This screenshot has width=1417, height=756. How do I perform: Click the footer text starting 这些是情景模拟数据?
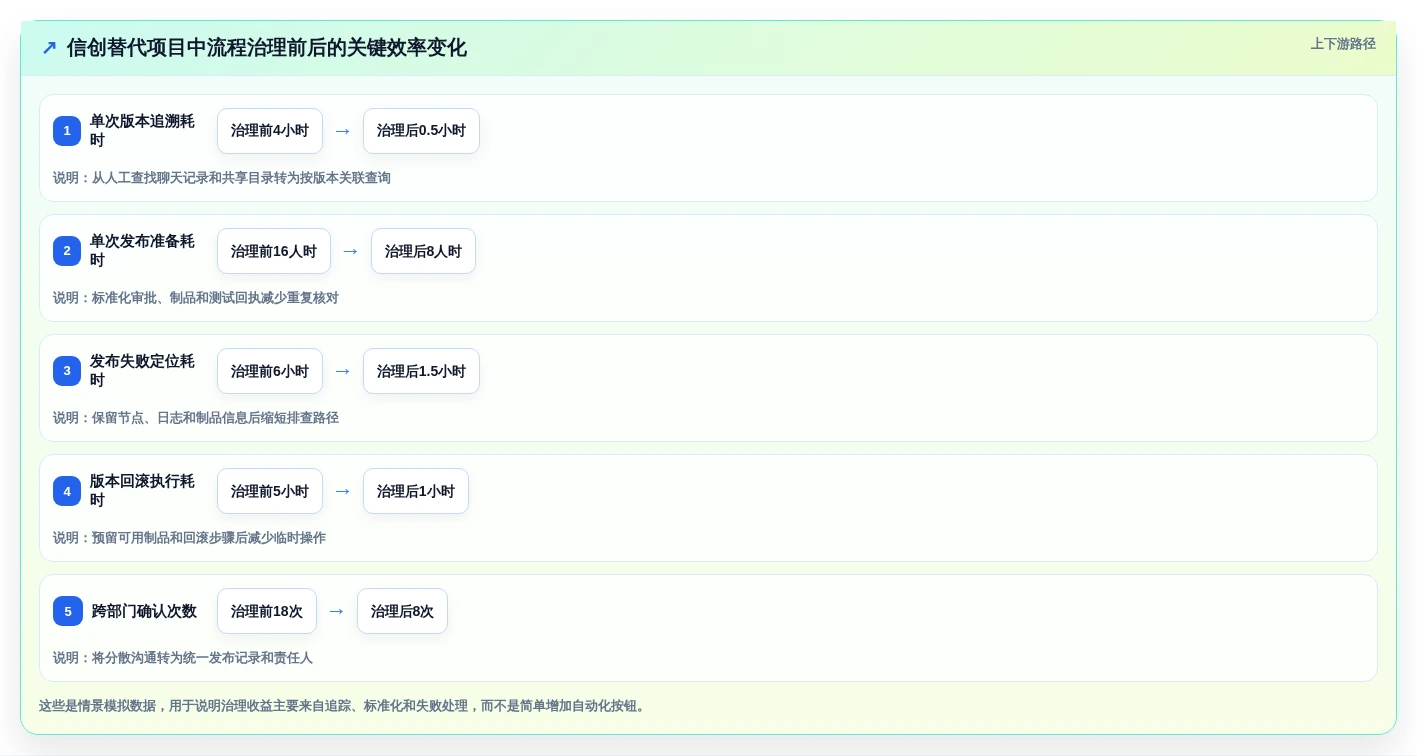344,706
